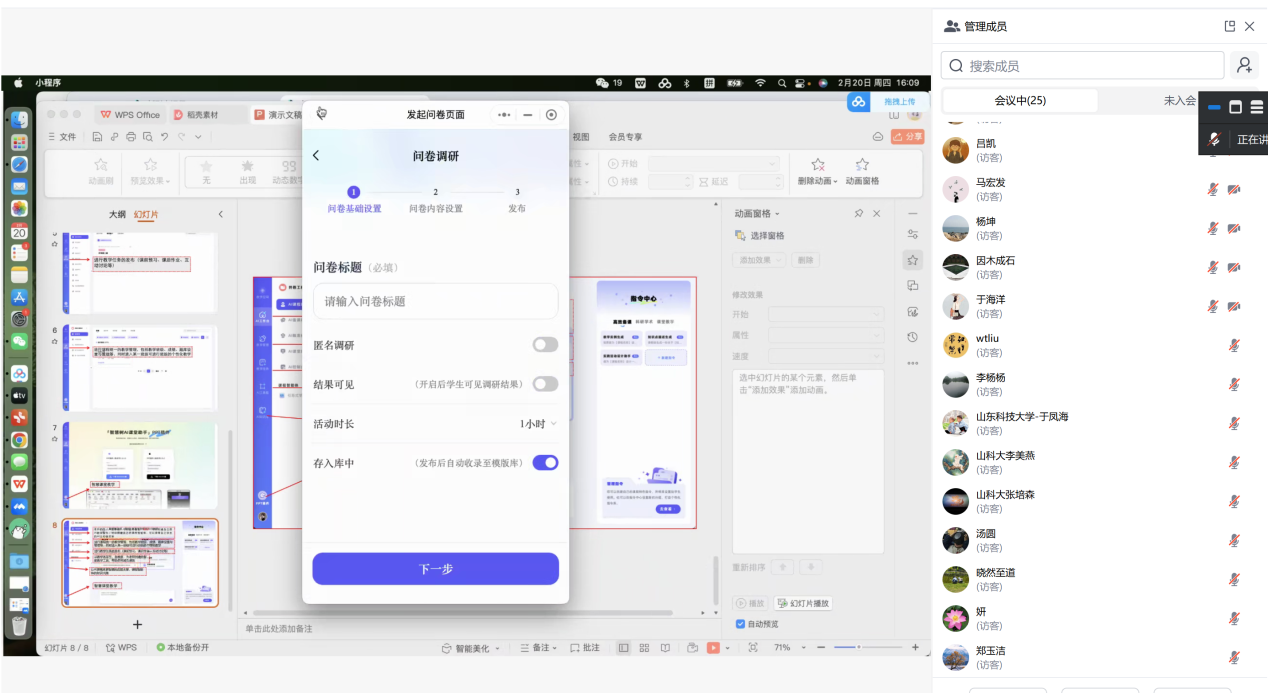Enable the 匿名调研 anonymous survey switch
1268x693 pixels.
click(x=545, y=345)
